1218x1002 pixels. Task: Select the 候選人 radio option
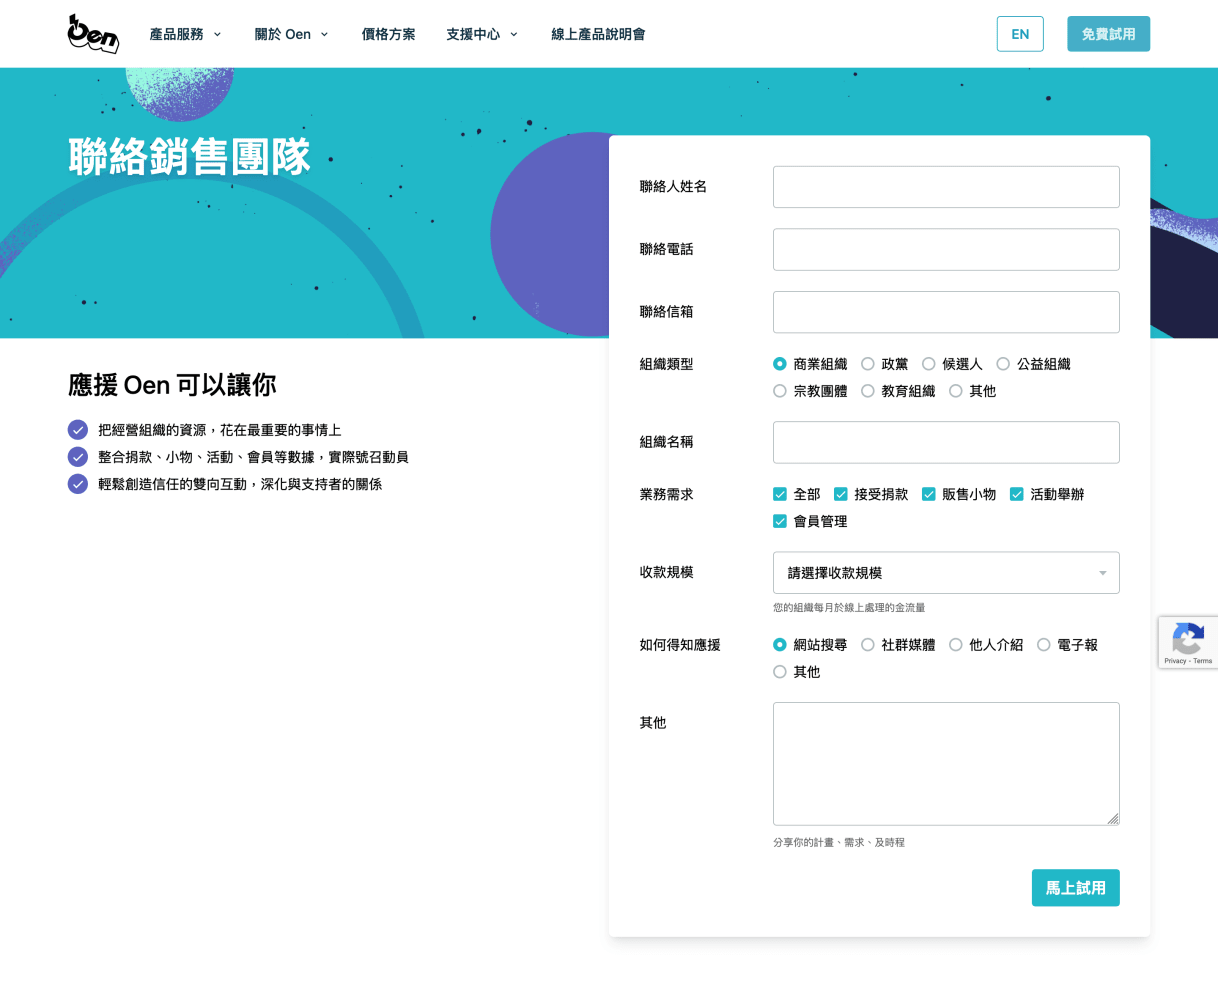point(929,364)
